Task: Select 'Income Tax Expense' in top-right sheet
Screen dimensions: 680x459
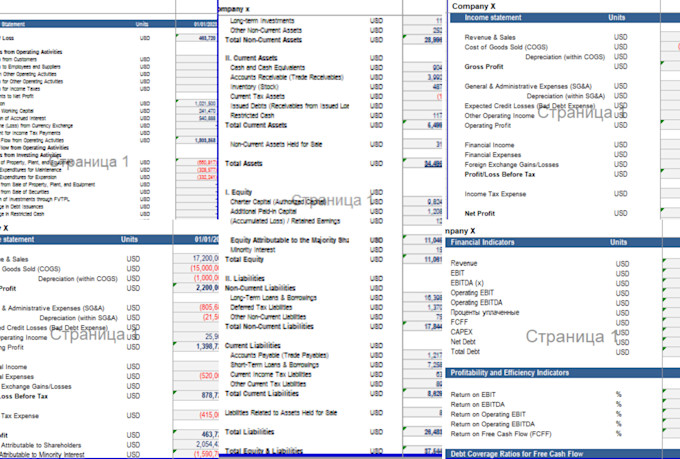Action: point(495,194)
